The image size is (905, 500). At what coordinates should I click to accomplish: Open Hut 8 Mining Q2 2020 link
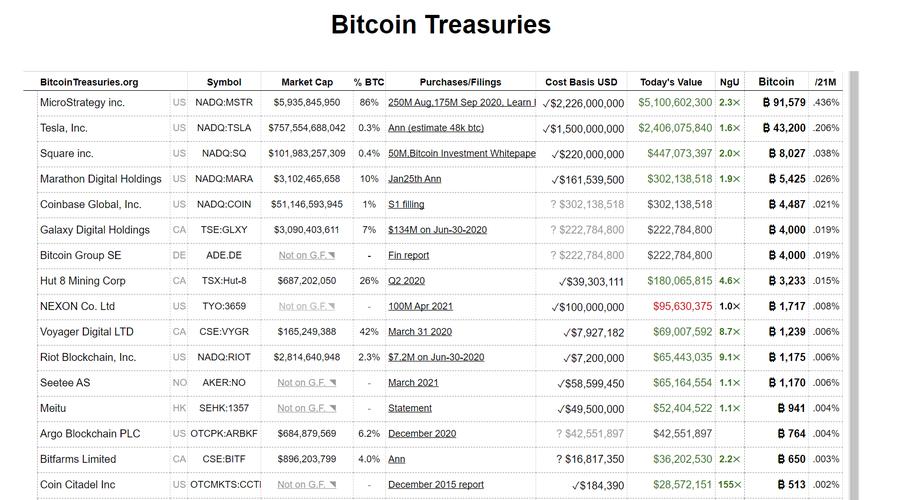tap(406, 281)
